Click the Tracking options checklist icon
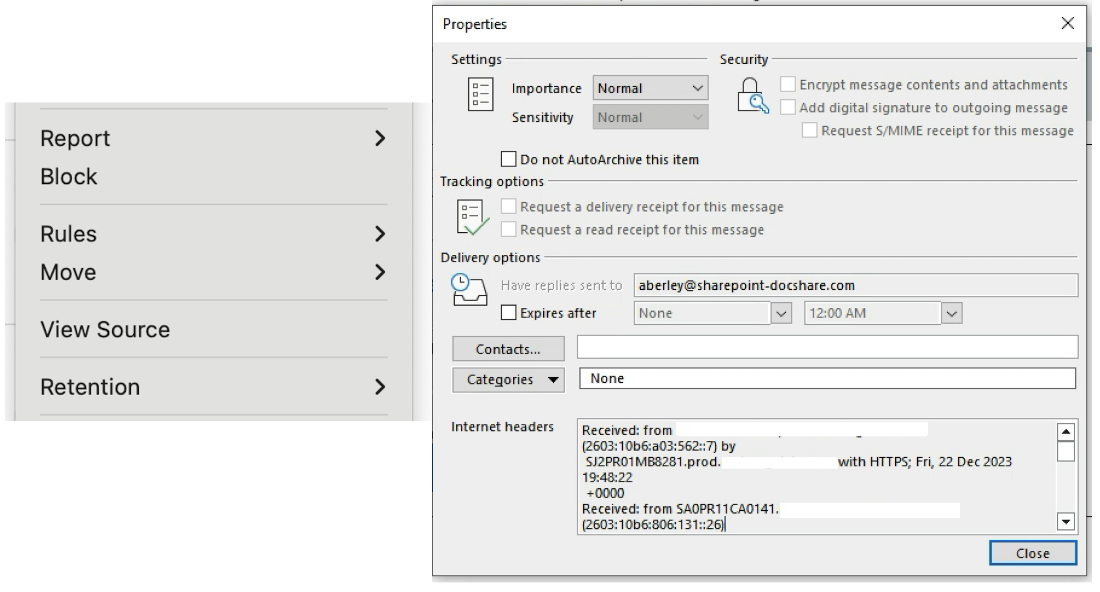Viewport: 1100px width, 592px height. click(472, 217)
